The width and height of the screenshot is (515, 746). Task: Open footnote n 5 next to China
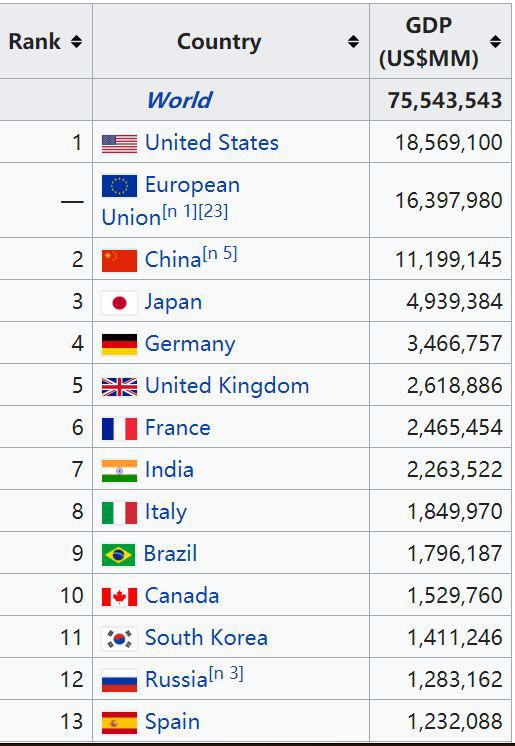pos(220,254)
